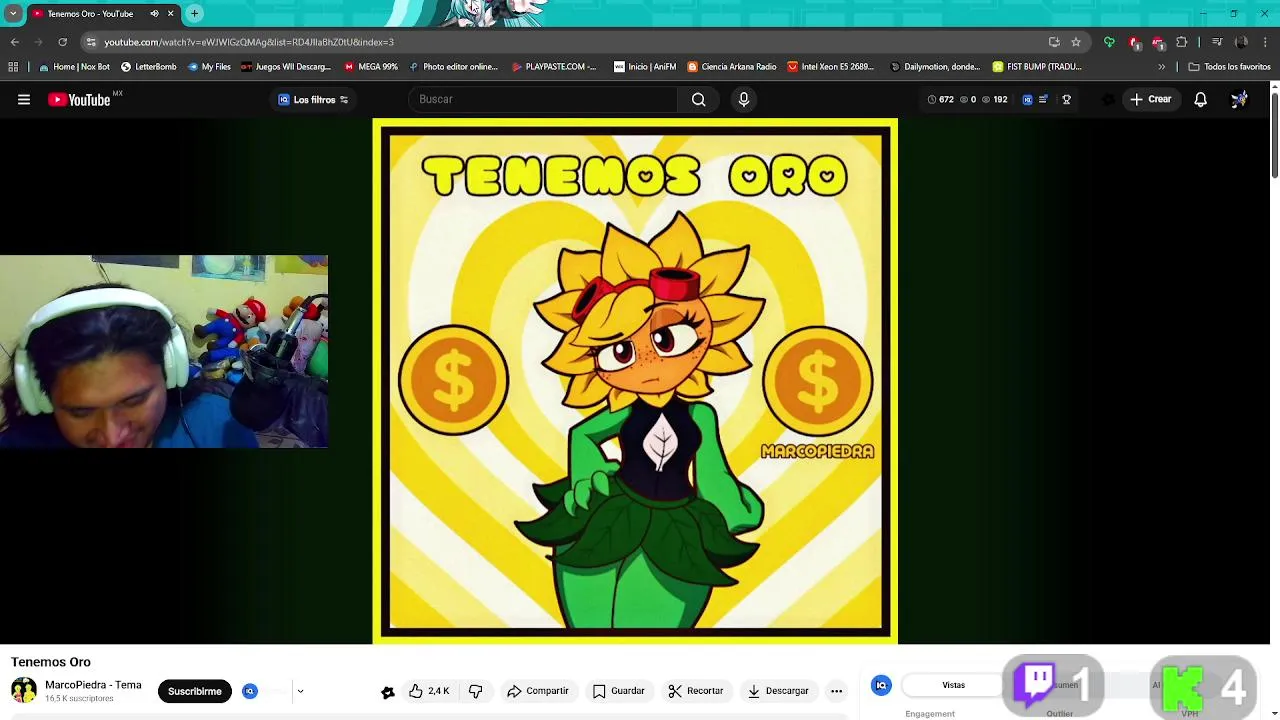
Task: Open MarcoPiedra channel avatar
Action: (x=23, y=690)
